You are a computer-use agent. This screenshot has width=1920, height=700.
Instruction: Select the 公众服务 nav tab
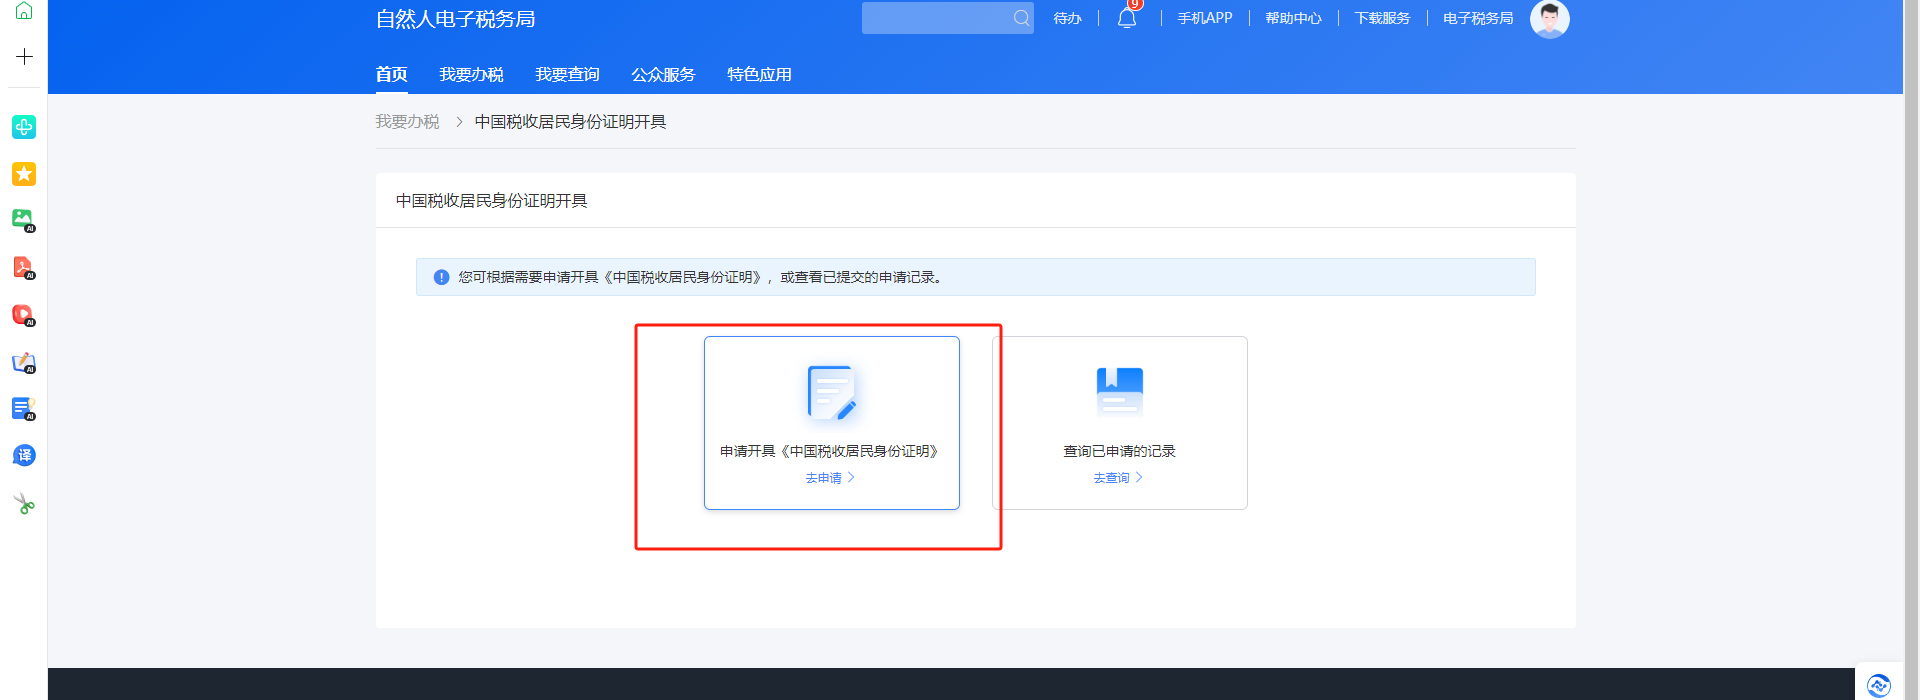[663, 75]
